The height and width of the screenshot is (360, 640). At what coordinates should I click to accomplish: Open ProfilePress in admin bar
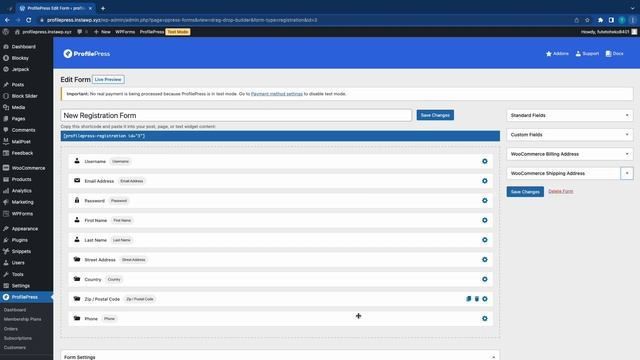click(152, 31)
